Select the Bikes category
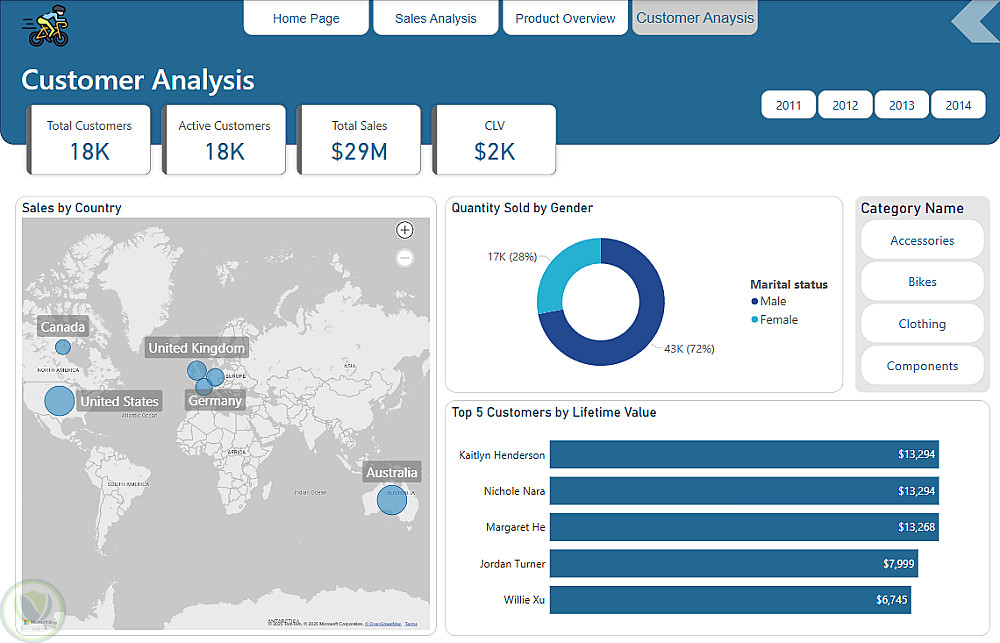Screen dimensions: 1000x643 pyautogui.click(x=922, y=282)
